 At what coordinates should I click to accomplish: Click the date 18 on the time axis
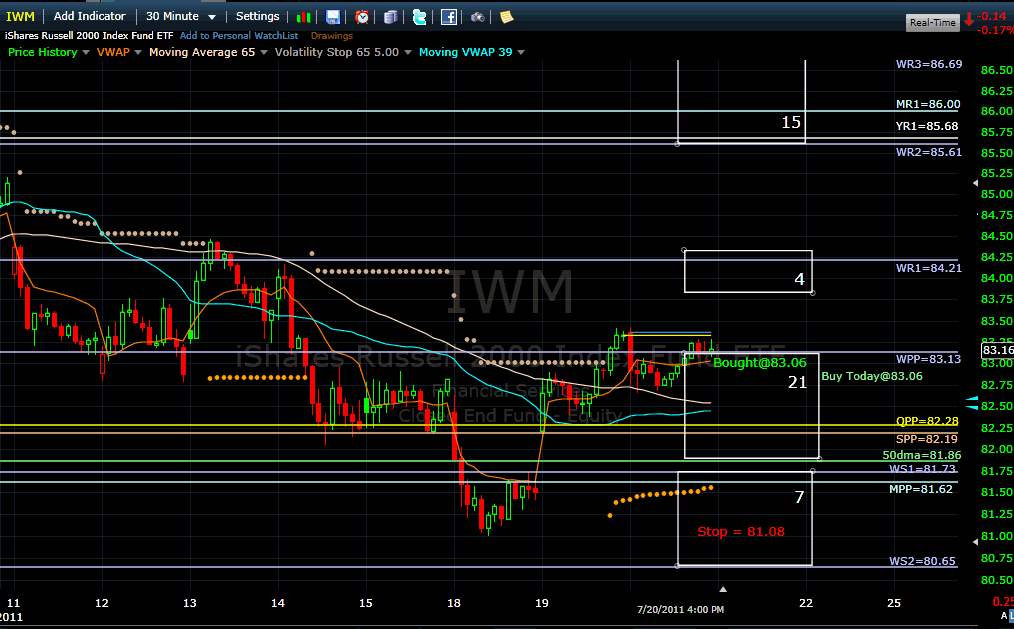(x=454, y=602)
